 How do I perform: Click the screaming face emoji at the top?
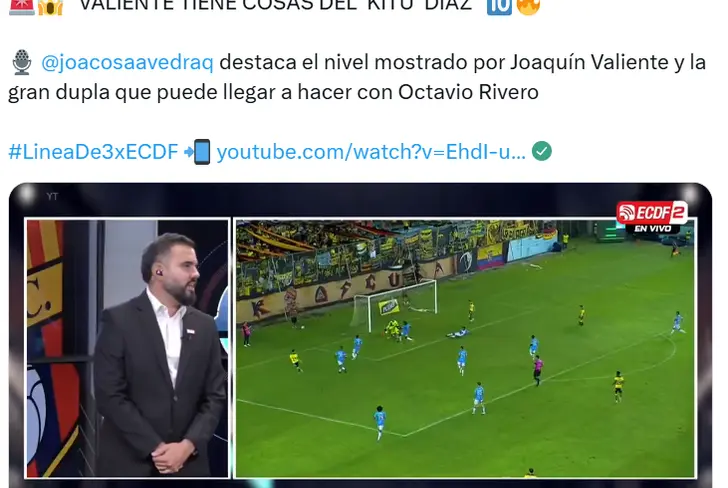50,7
